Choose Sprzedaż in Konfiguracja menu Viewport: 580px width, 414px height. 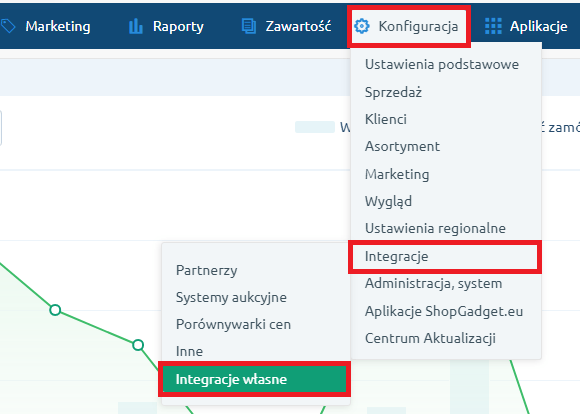click(x=393, y=92)
